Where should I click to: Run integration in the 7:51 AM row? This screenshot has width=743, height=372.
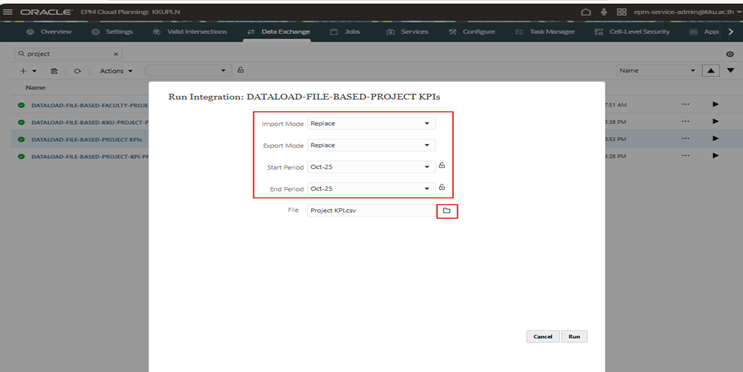click(716, 104)
